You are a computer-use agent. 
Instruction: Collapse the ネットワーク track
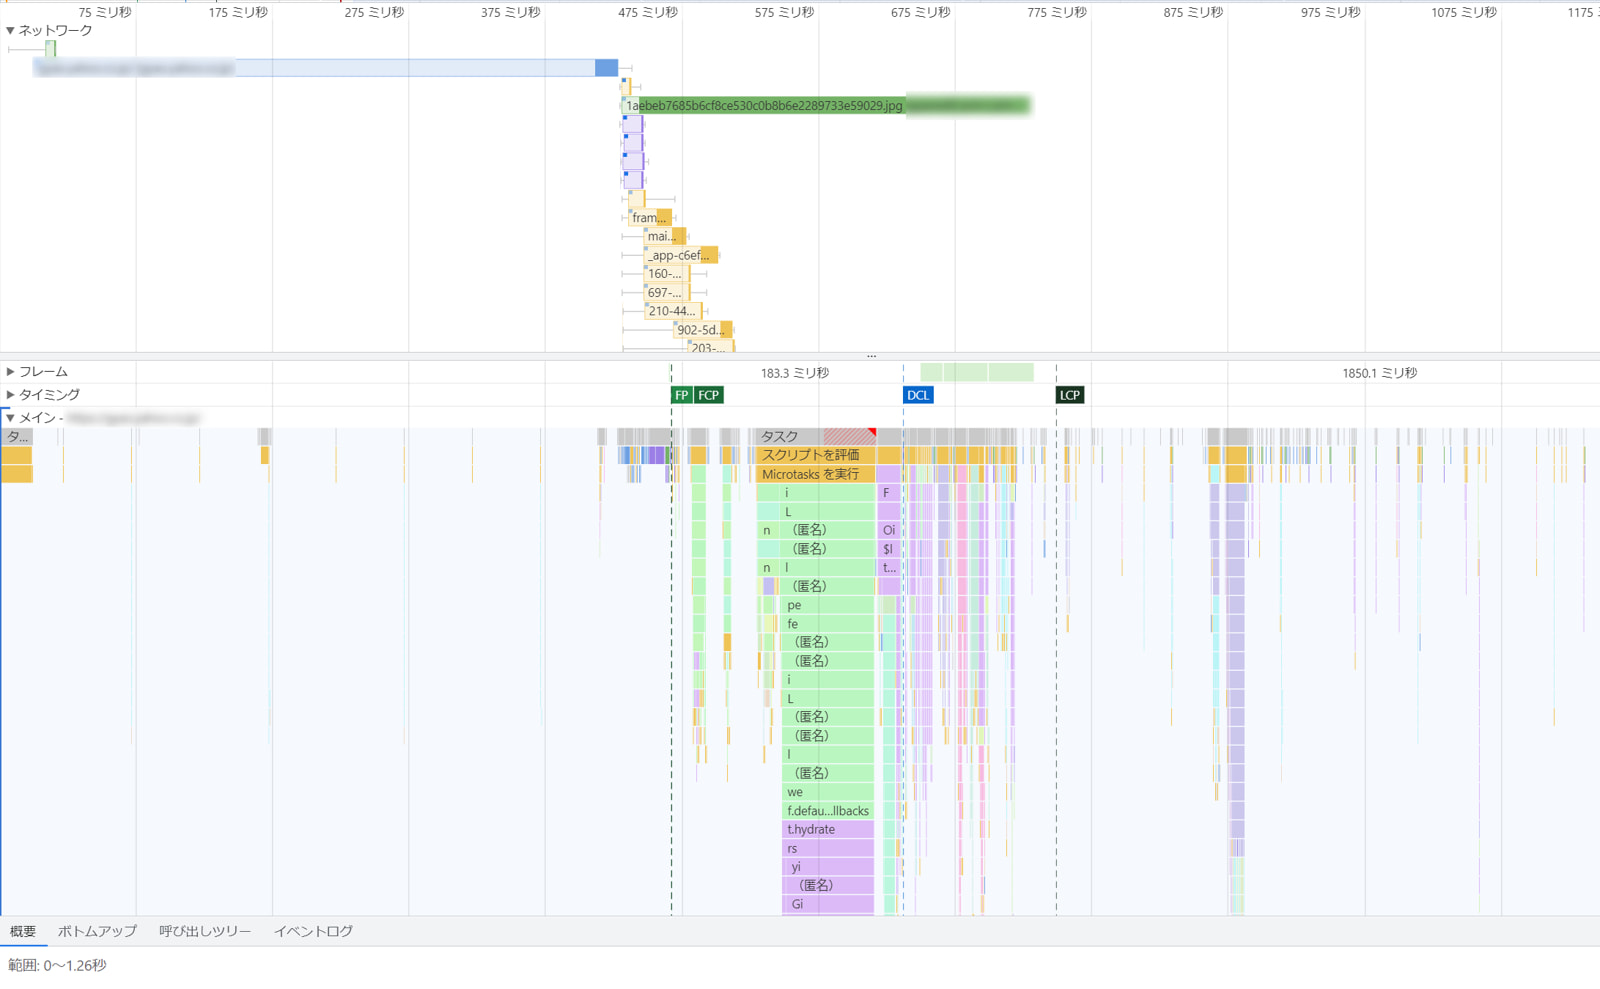11,31
